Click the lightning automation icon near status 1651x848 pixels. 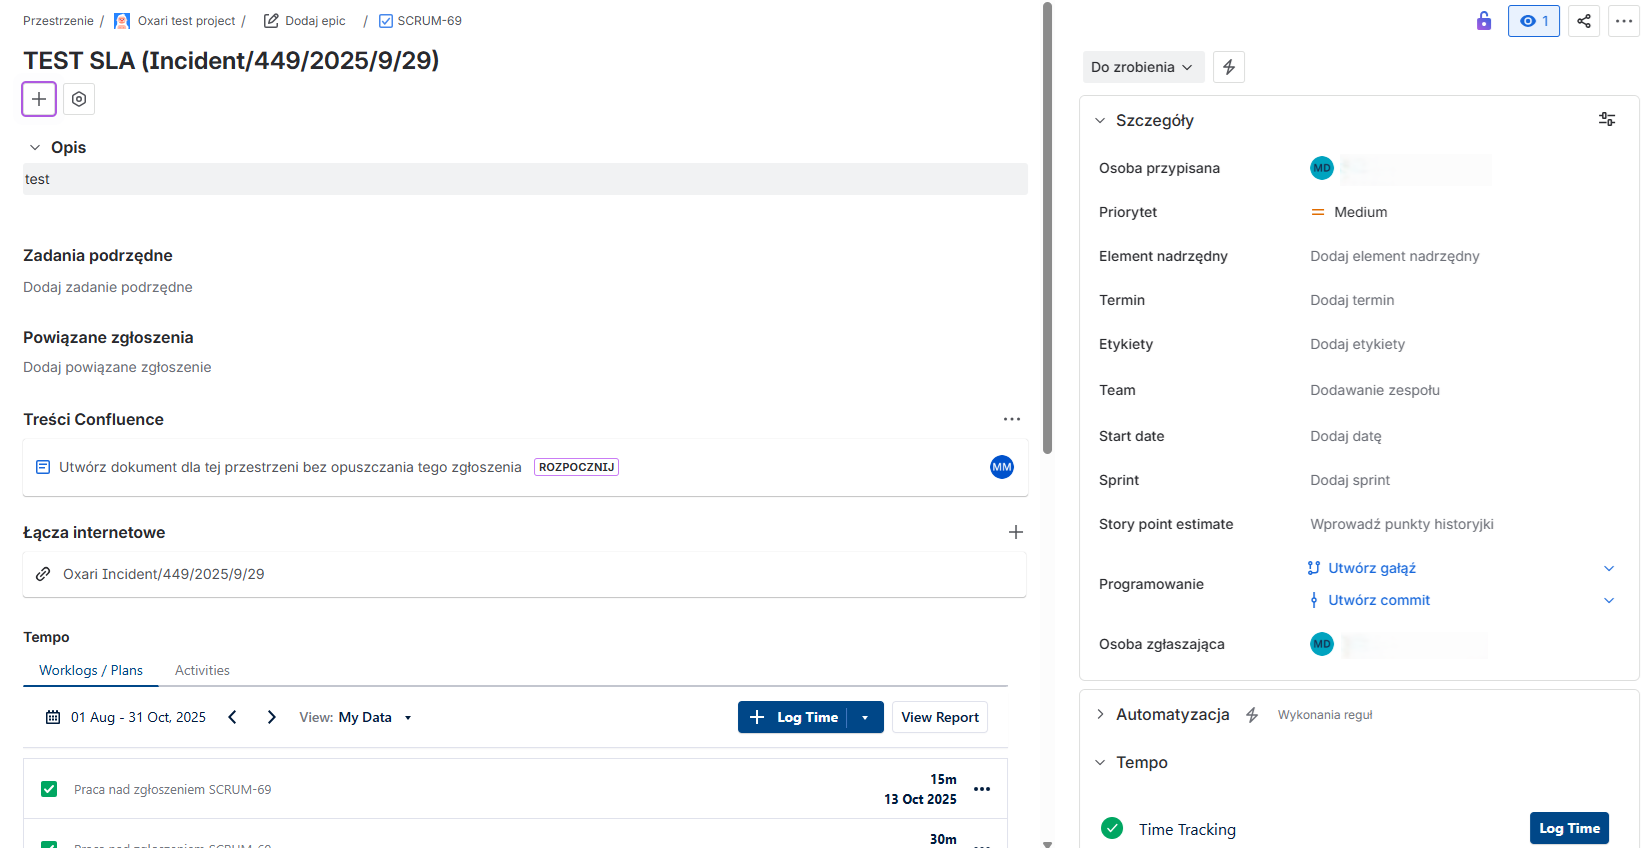coord(1229,67)
